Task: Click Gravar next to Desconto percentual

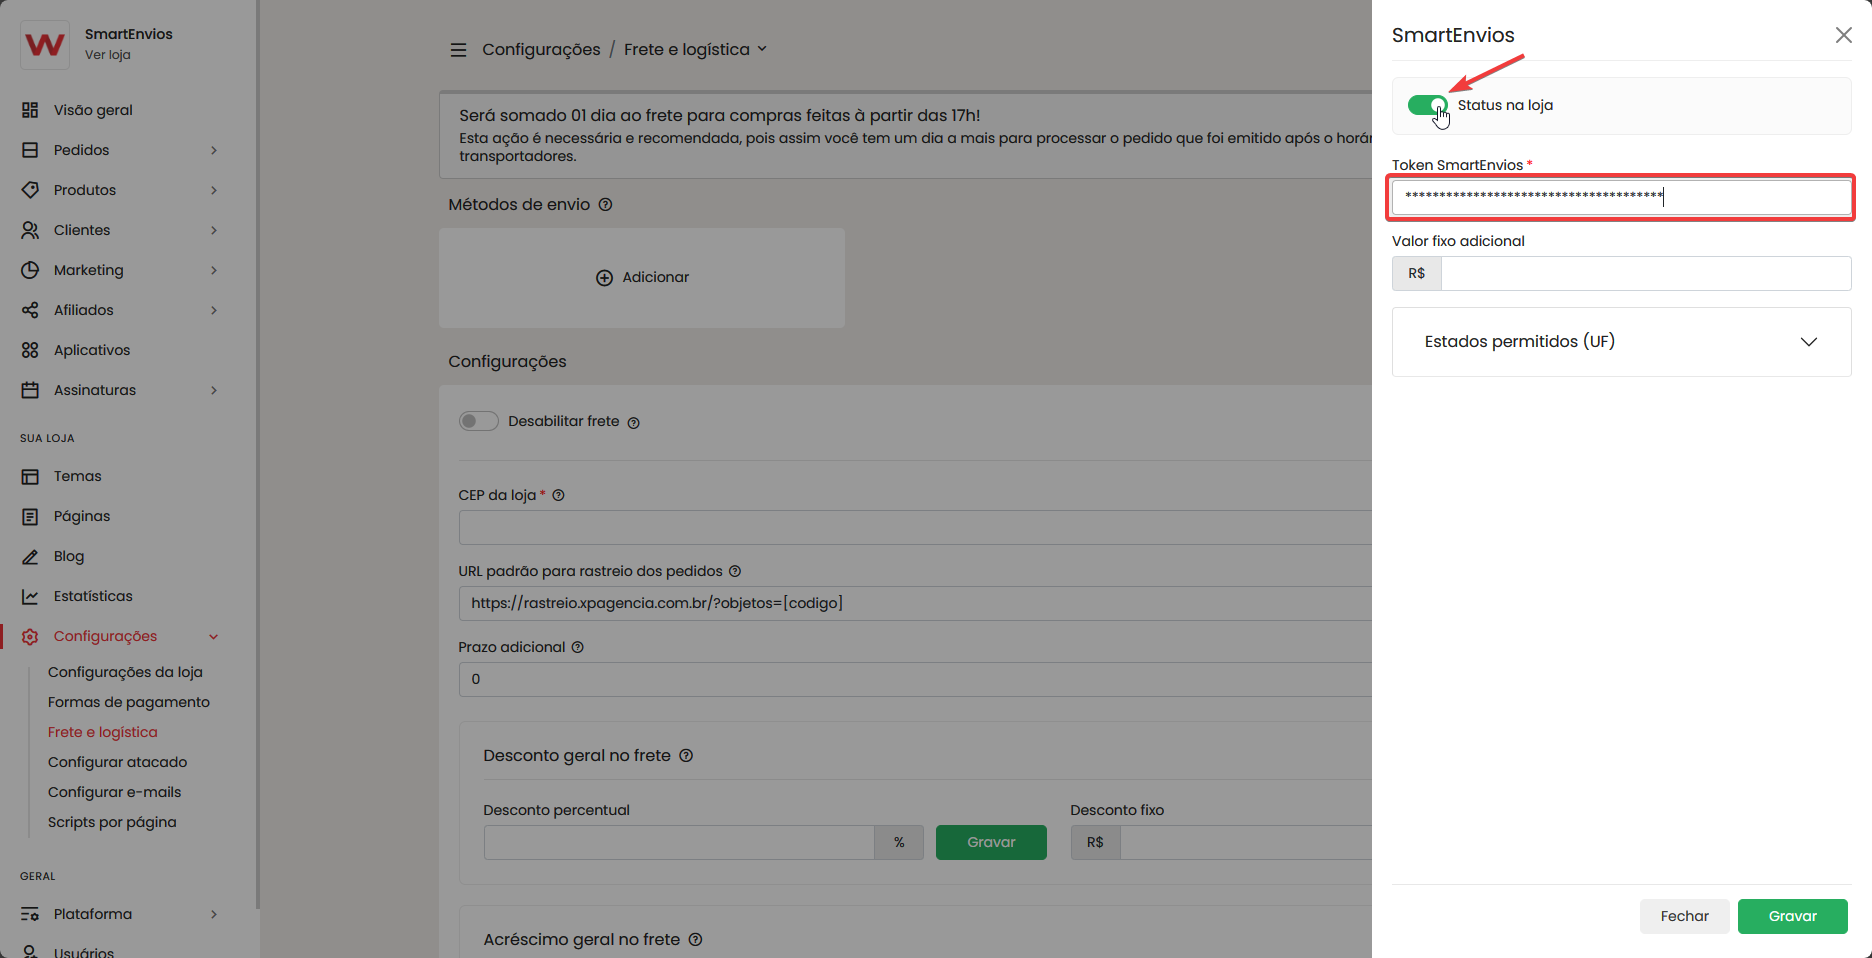Action: click(991, 842)
